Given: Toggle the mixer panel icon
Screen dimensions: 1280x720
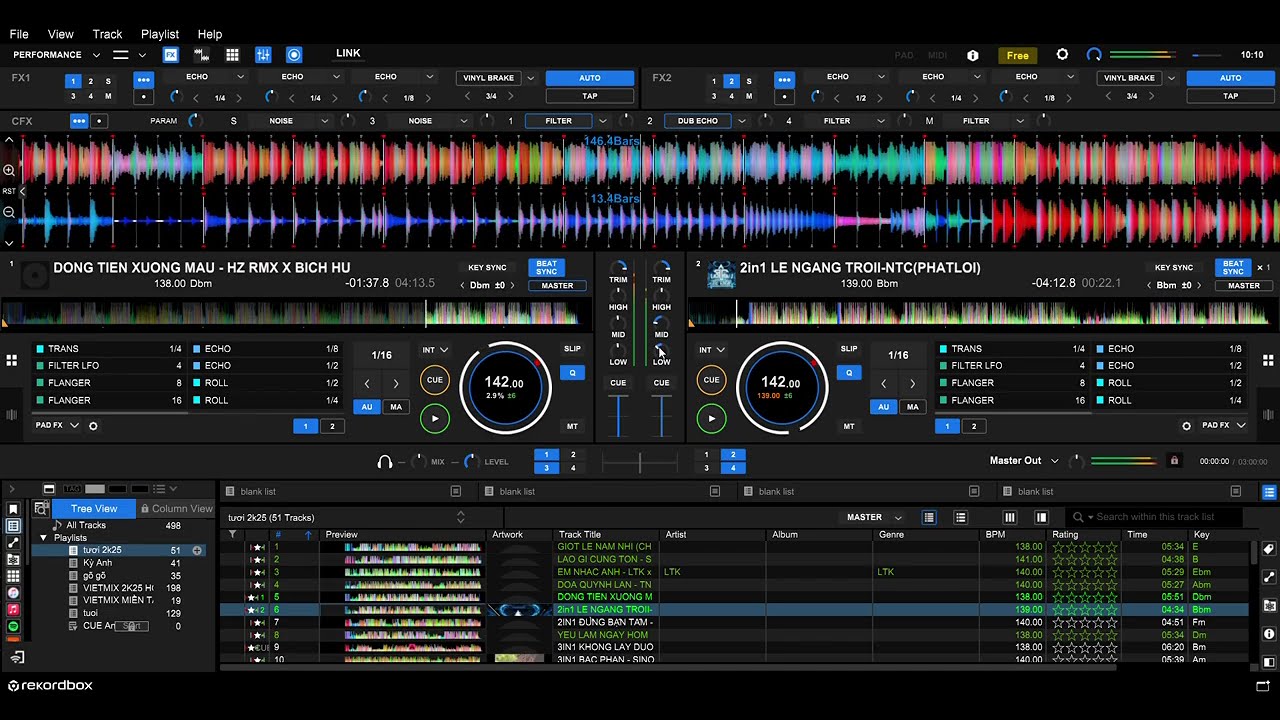Looking at the screenshot, I should tap(263, 55).
